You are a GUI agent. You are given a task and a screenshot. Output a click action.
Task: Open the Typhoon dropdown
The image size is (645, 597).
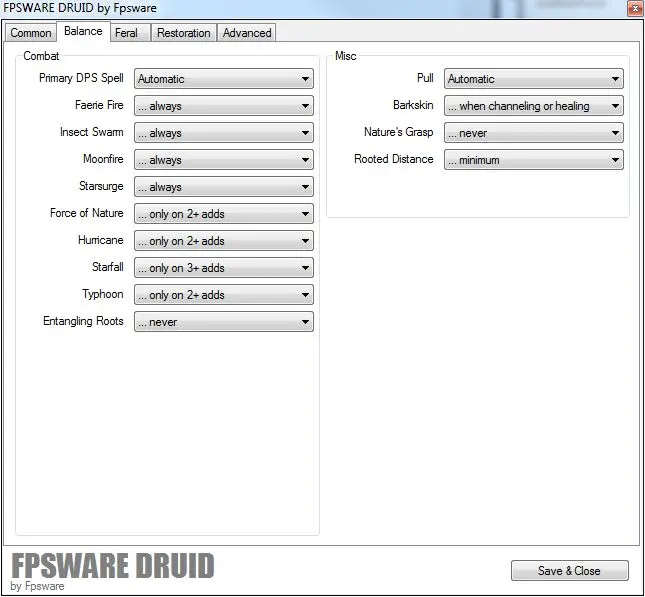coord(223,295)
